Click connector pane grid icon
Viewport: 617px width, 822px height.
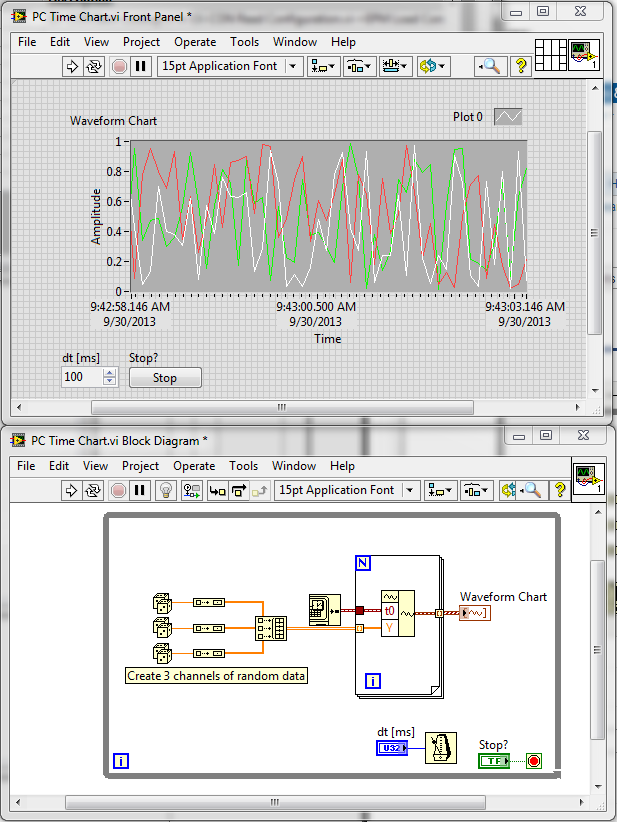pyautogui.click(x=550, y=55)
